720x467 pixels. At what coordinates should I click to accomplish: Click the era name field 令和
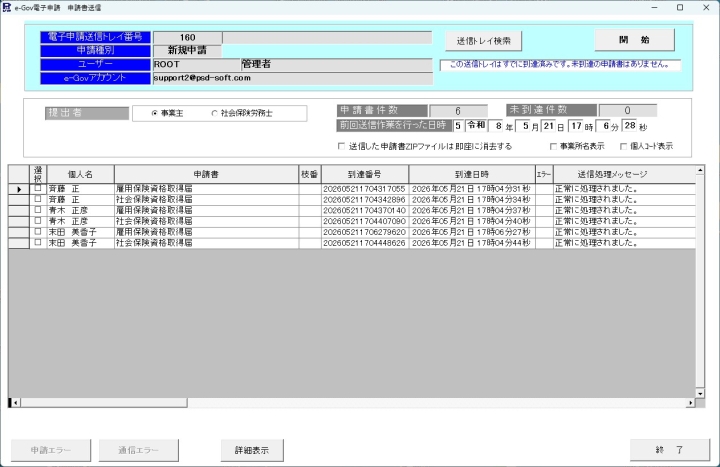pyautogui.click(x=476, y=125)
